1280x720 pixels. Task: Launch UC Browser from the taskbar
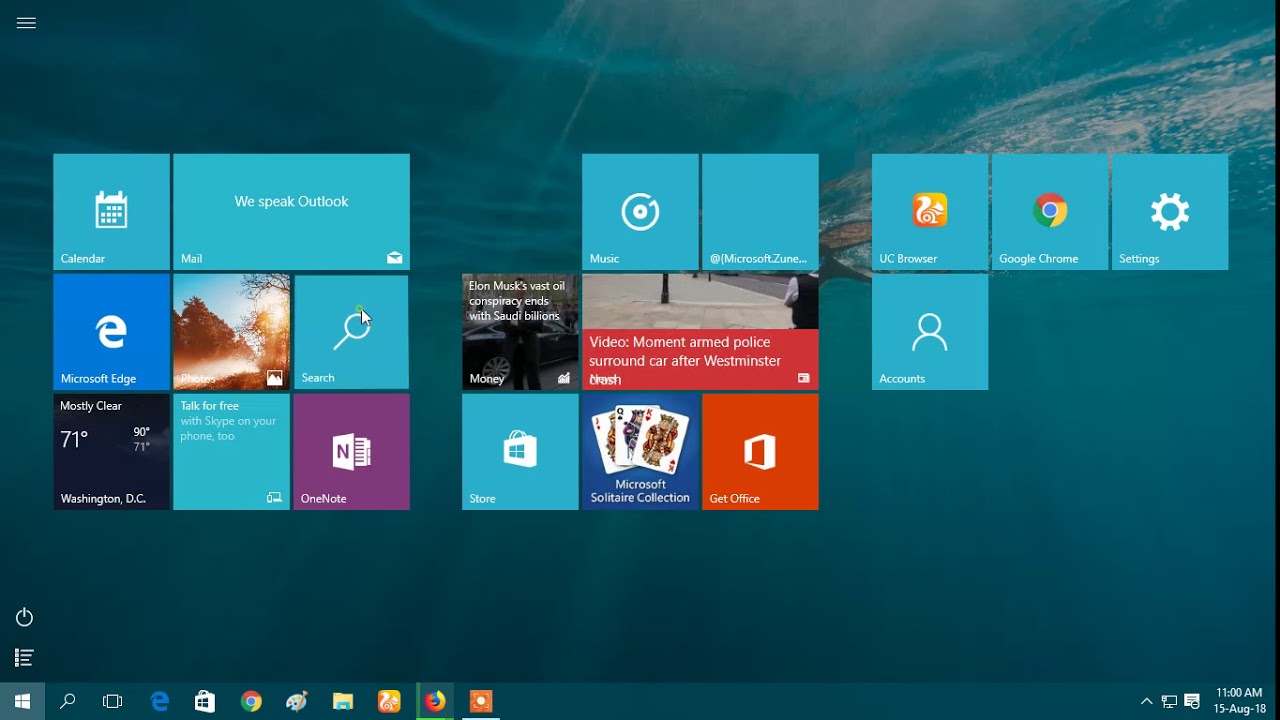pos(389,702)
